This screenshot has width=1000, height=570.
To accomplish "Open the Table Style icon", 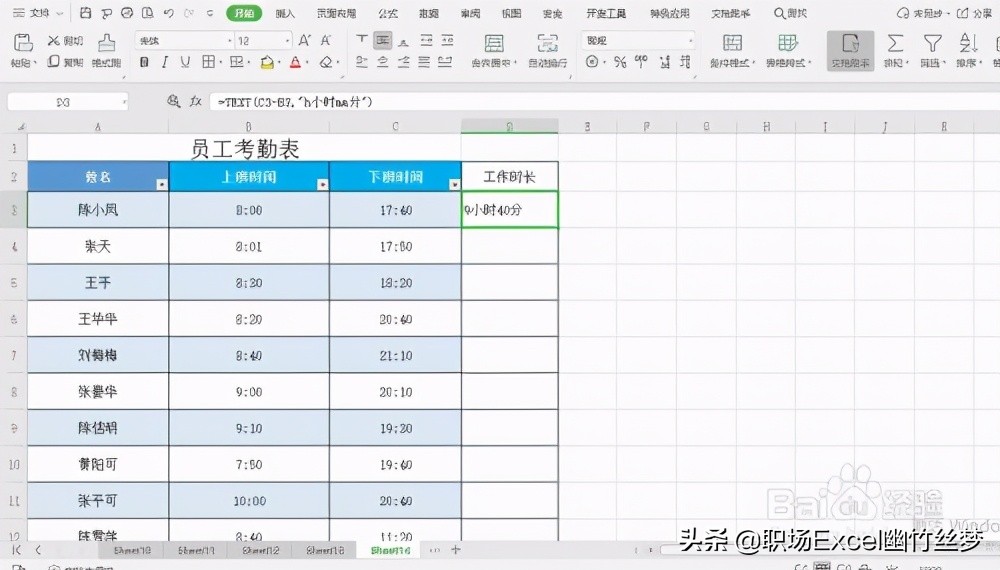I will (x=788, y=43).
